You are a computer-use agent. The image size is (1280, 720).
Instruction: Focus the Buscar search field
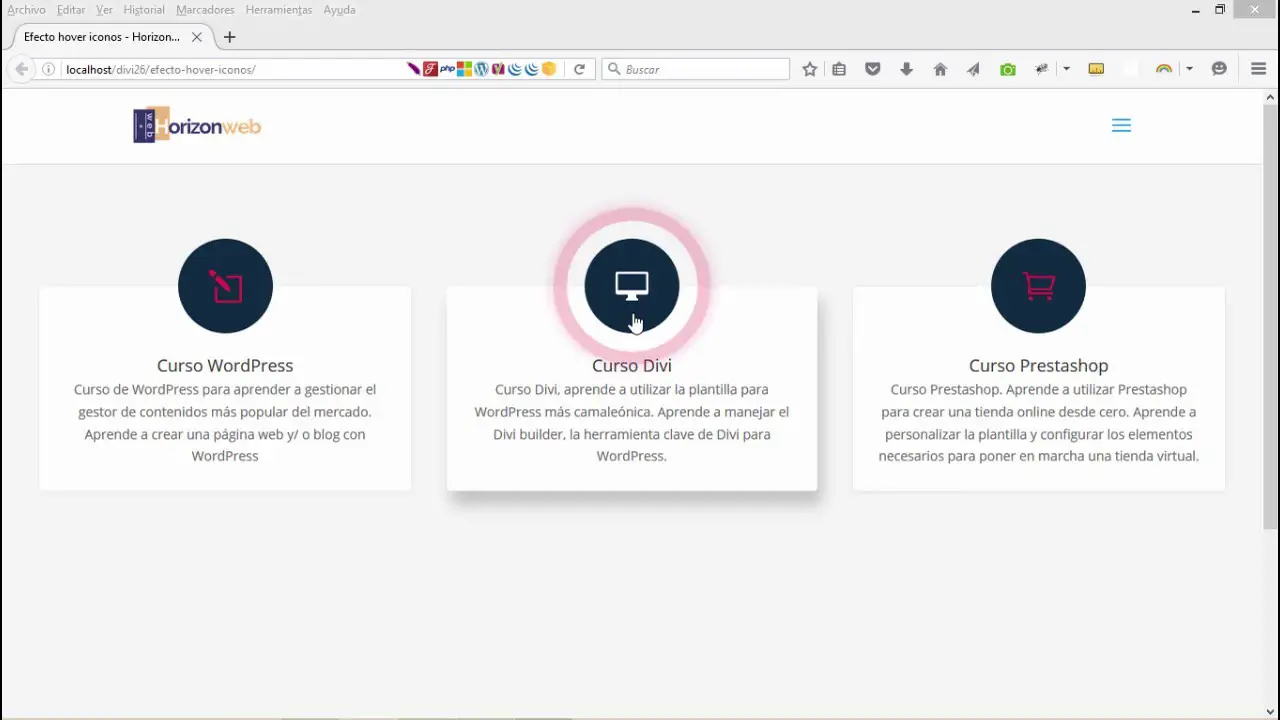696,69
